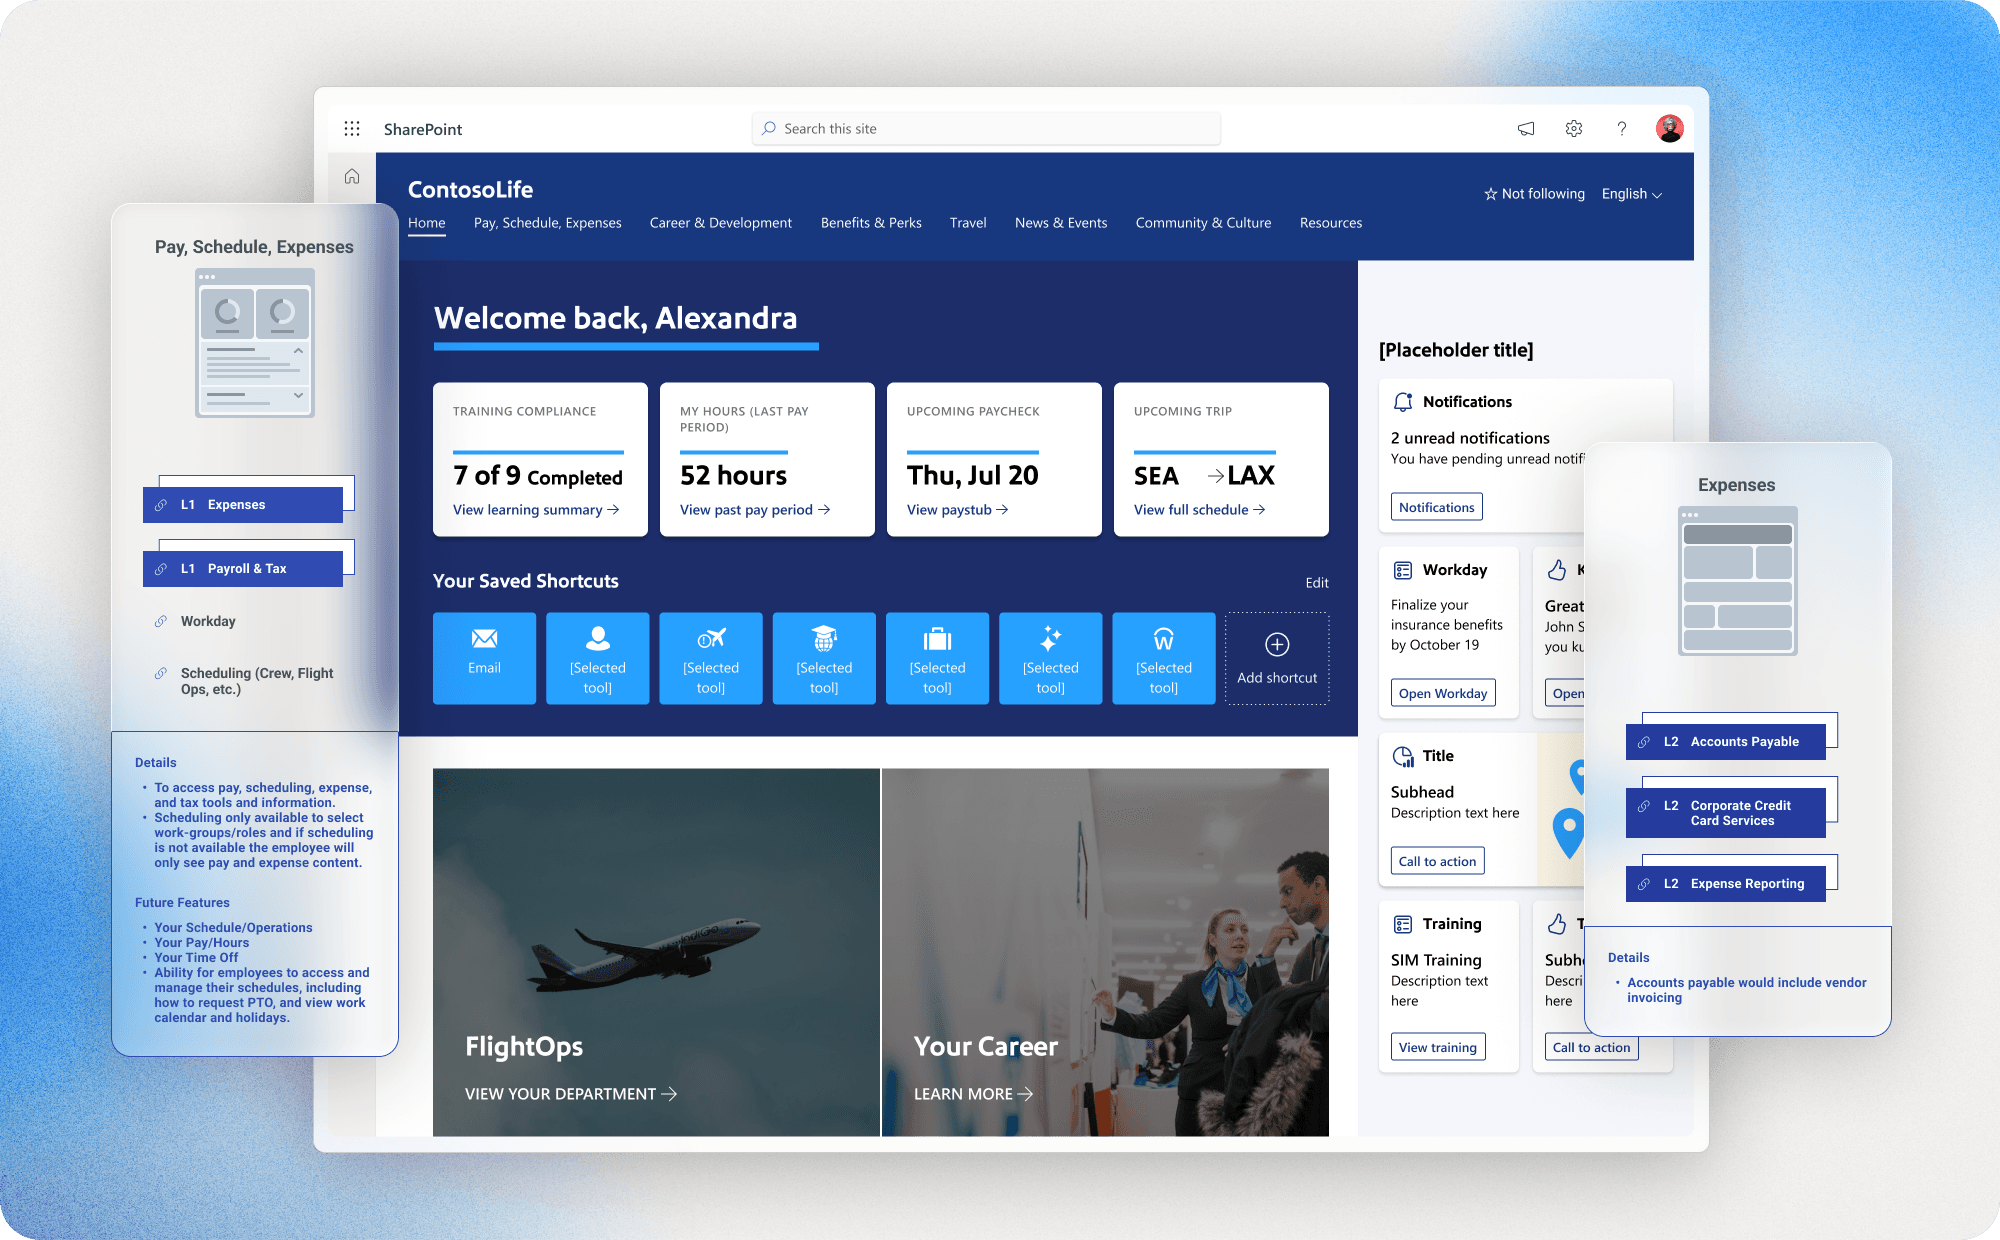Click "52 hours" value

733,475
